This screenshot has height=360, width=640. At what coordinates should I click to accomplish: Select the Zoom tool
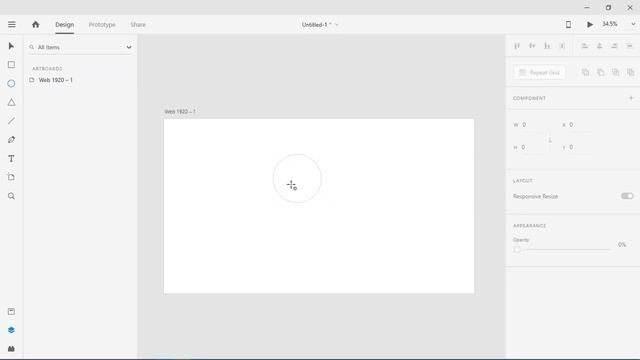coord(11,196)
